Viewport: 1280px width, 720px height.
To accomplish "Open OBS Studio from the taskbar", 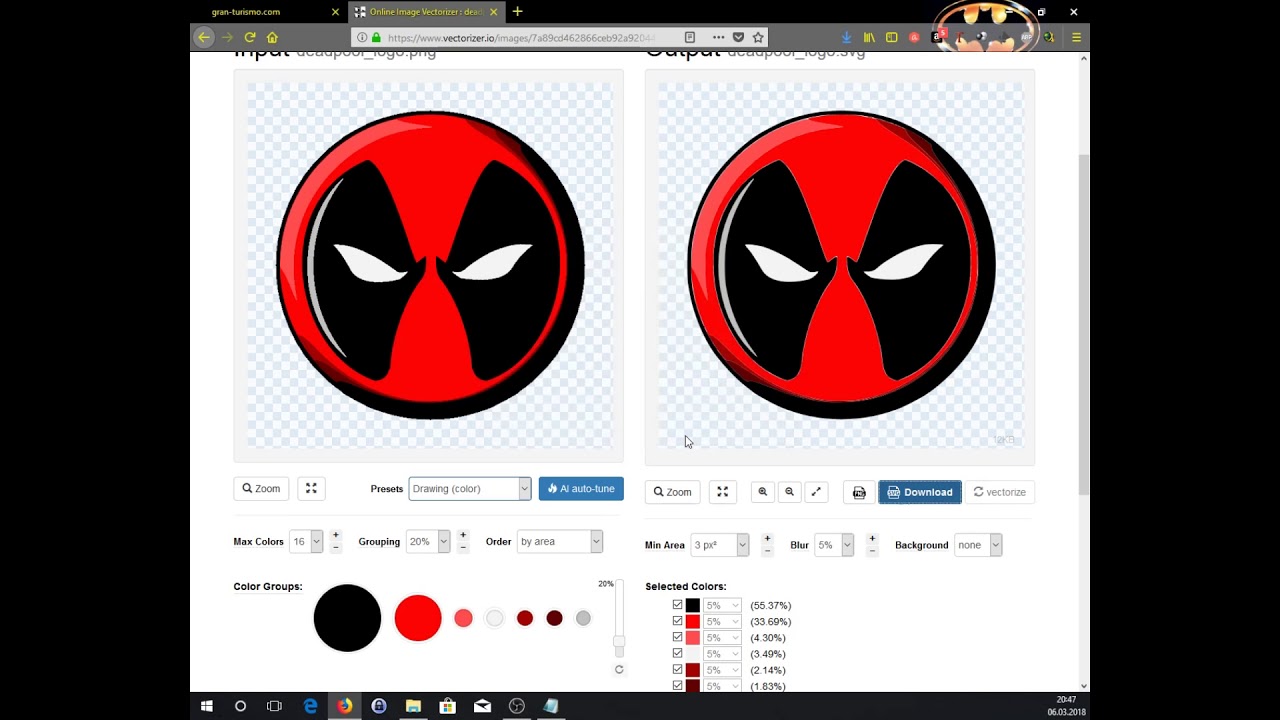I will pos(516,706).
